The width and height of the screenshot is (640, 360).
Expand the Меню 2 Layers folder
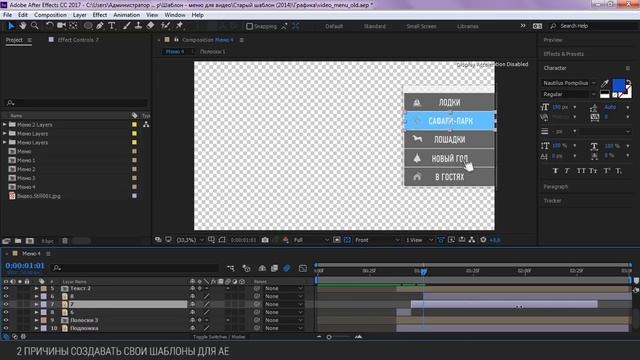(x=4, y=124)
